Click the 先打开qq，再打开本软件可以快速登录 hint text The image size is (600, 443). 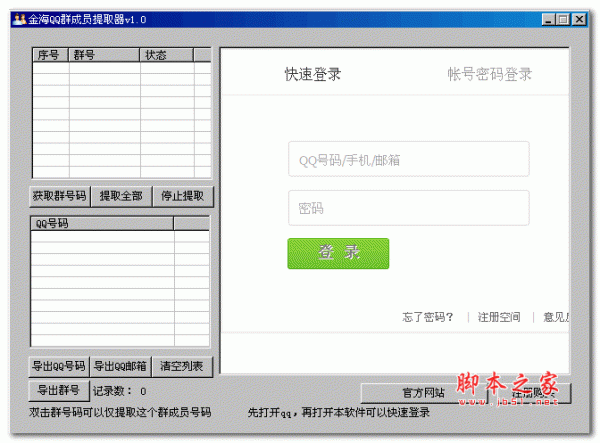339,412
